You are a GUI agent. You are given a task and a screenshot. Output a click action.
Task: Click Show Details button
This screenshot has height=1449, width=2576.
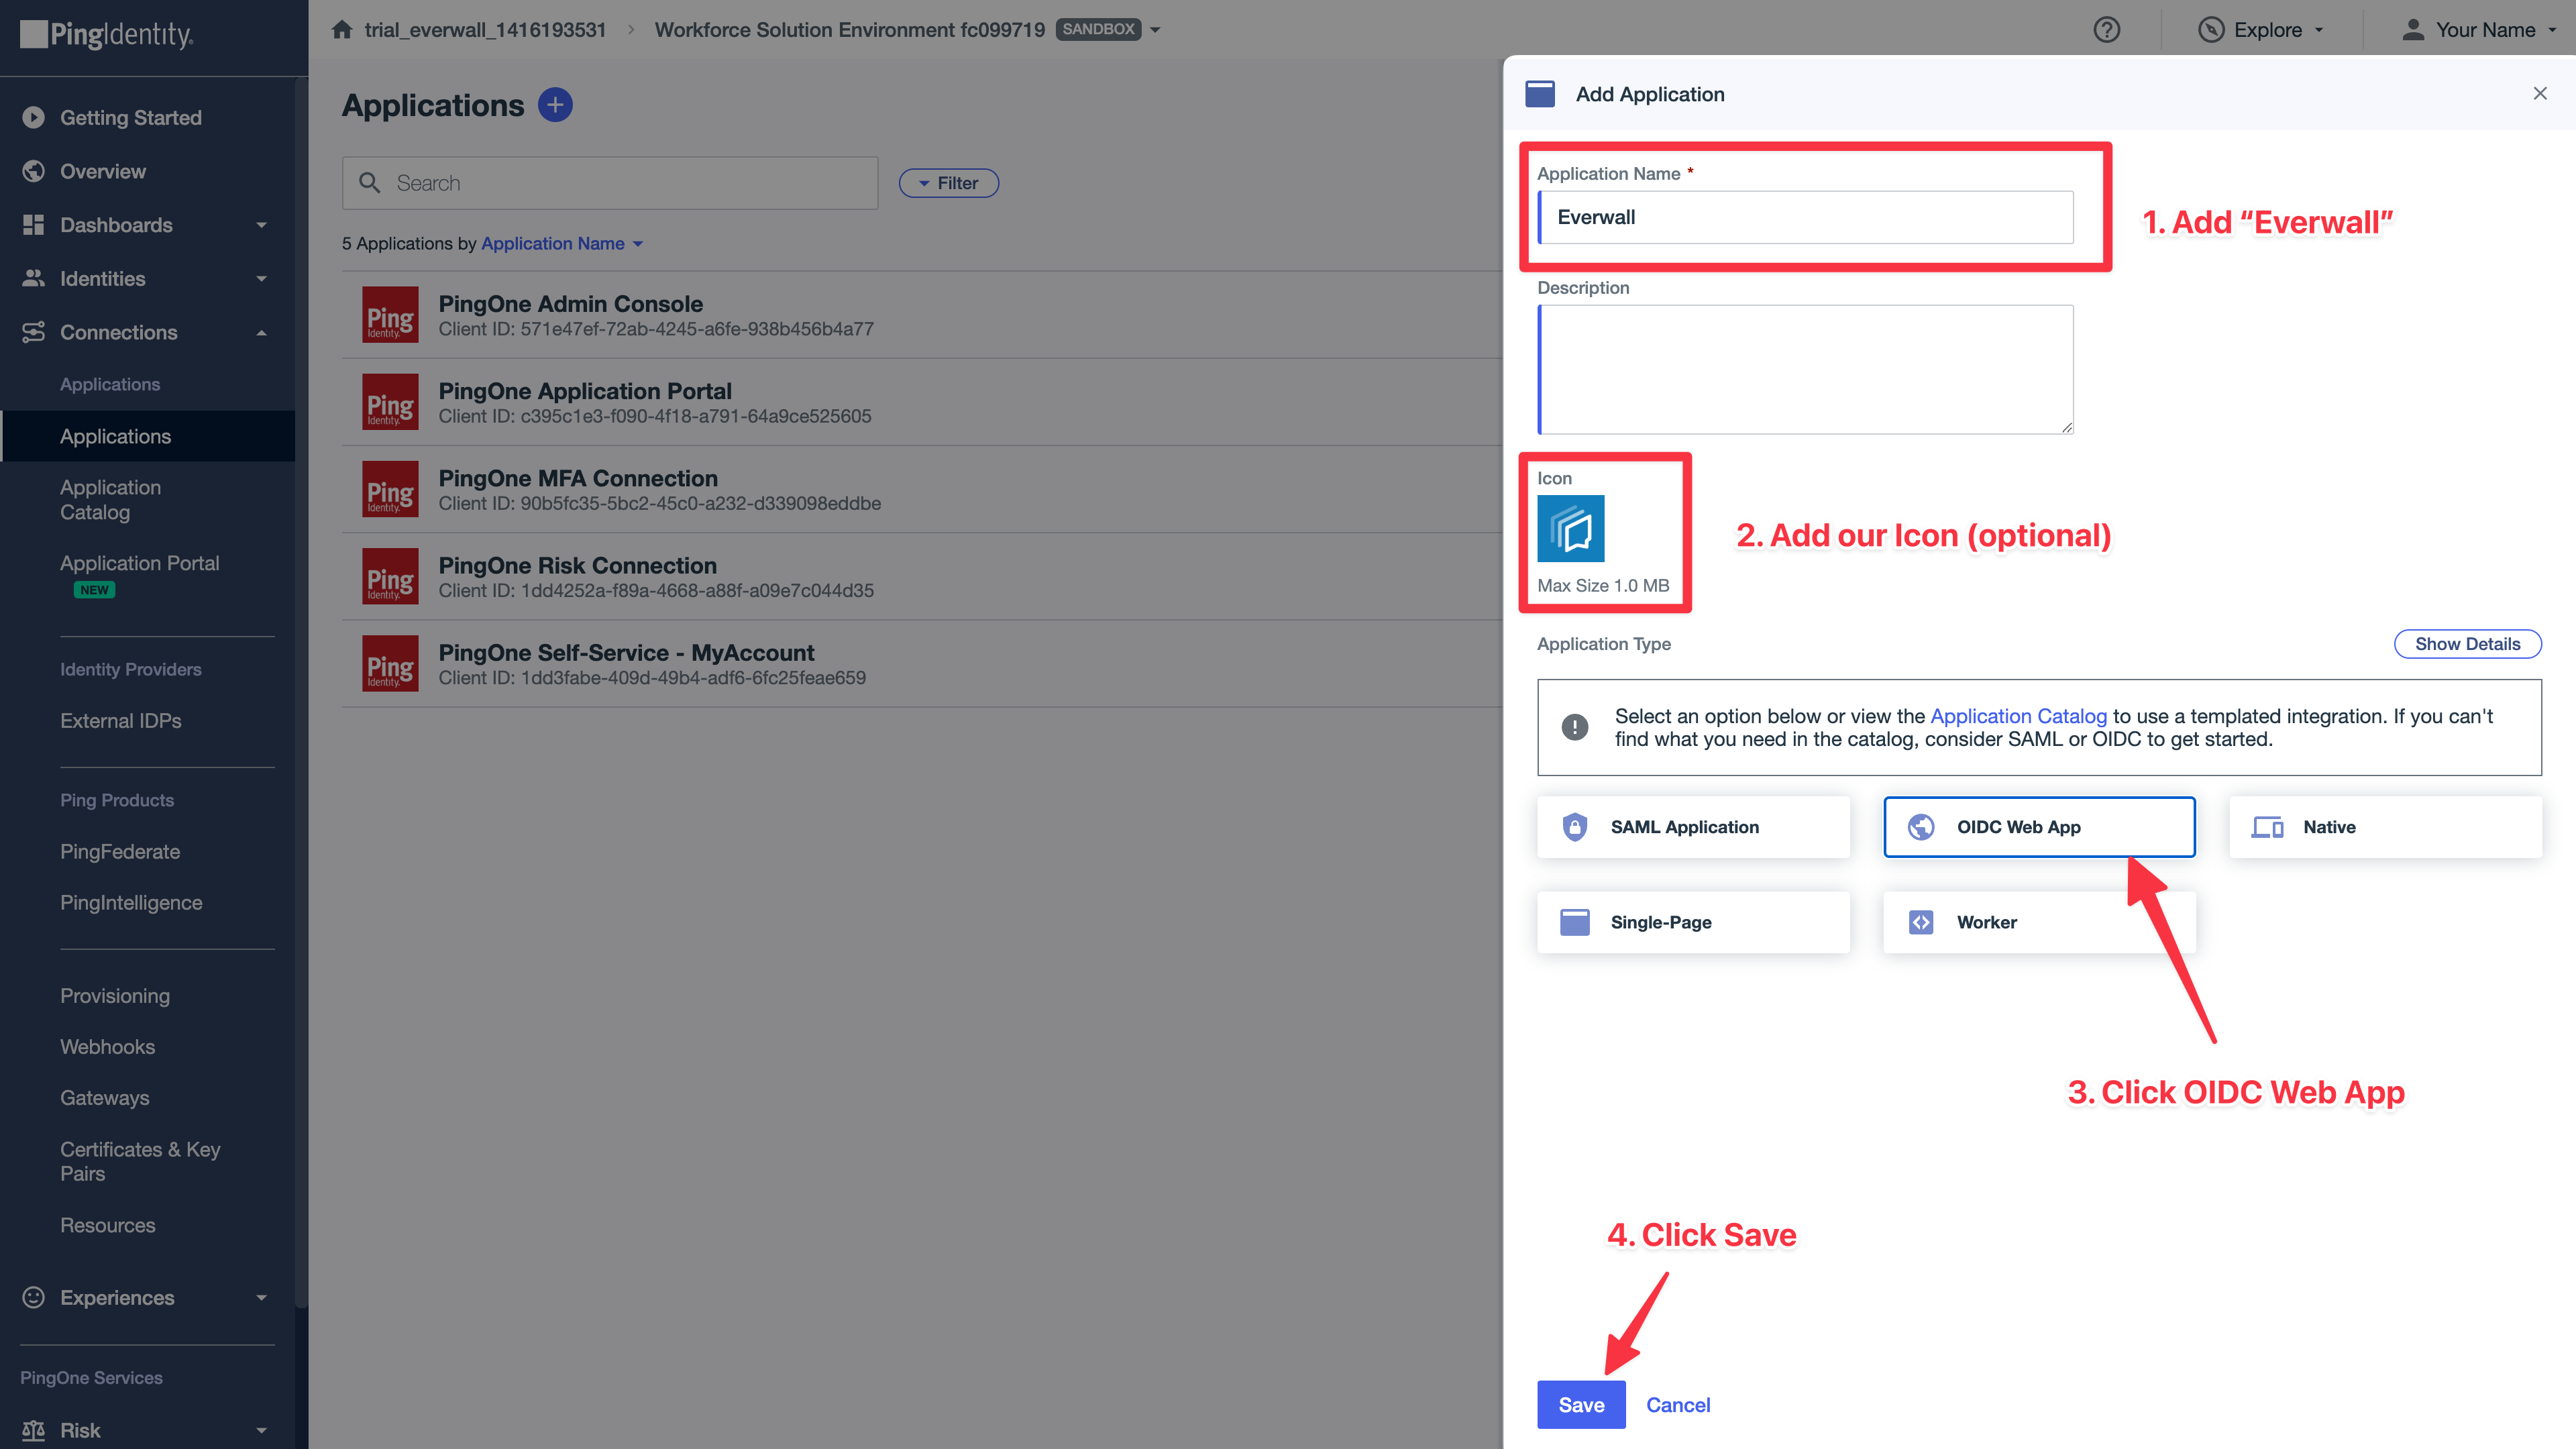pos(2467,644)
